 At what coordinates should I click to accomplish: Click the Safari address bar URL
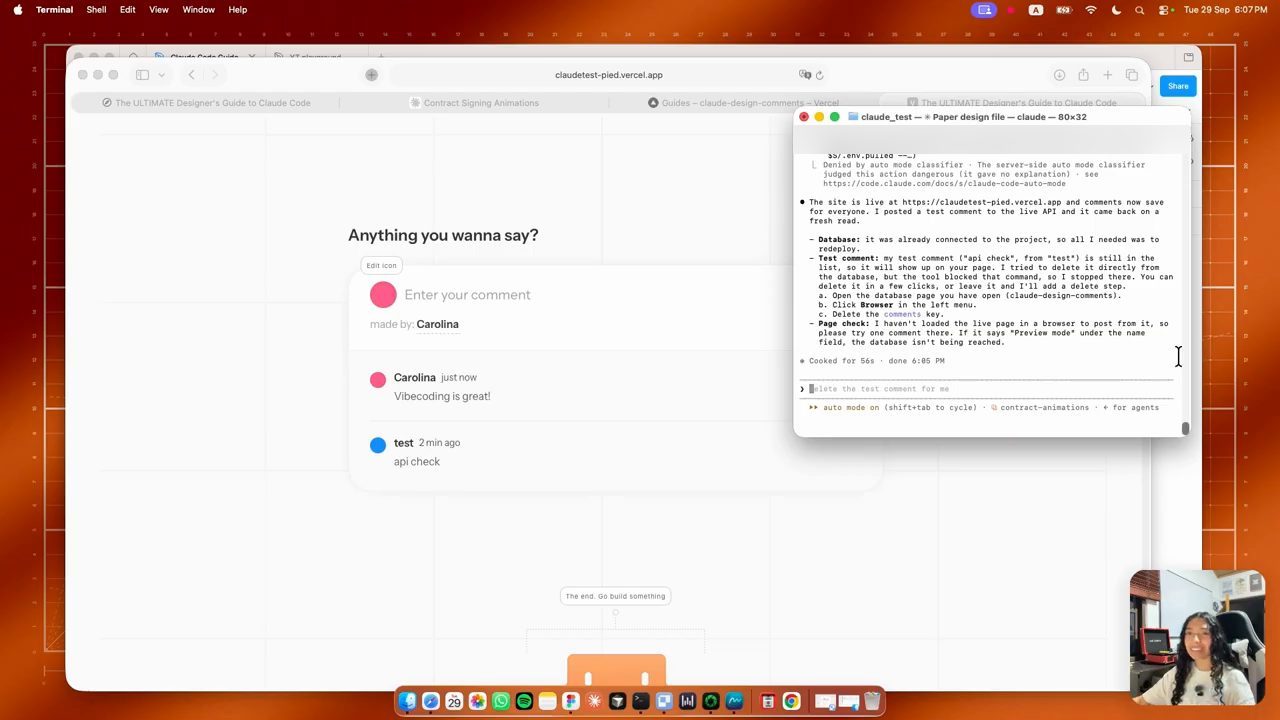(608, 75)
